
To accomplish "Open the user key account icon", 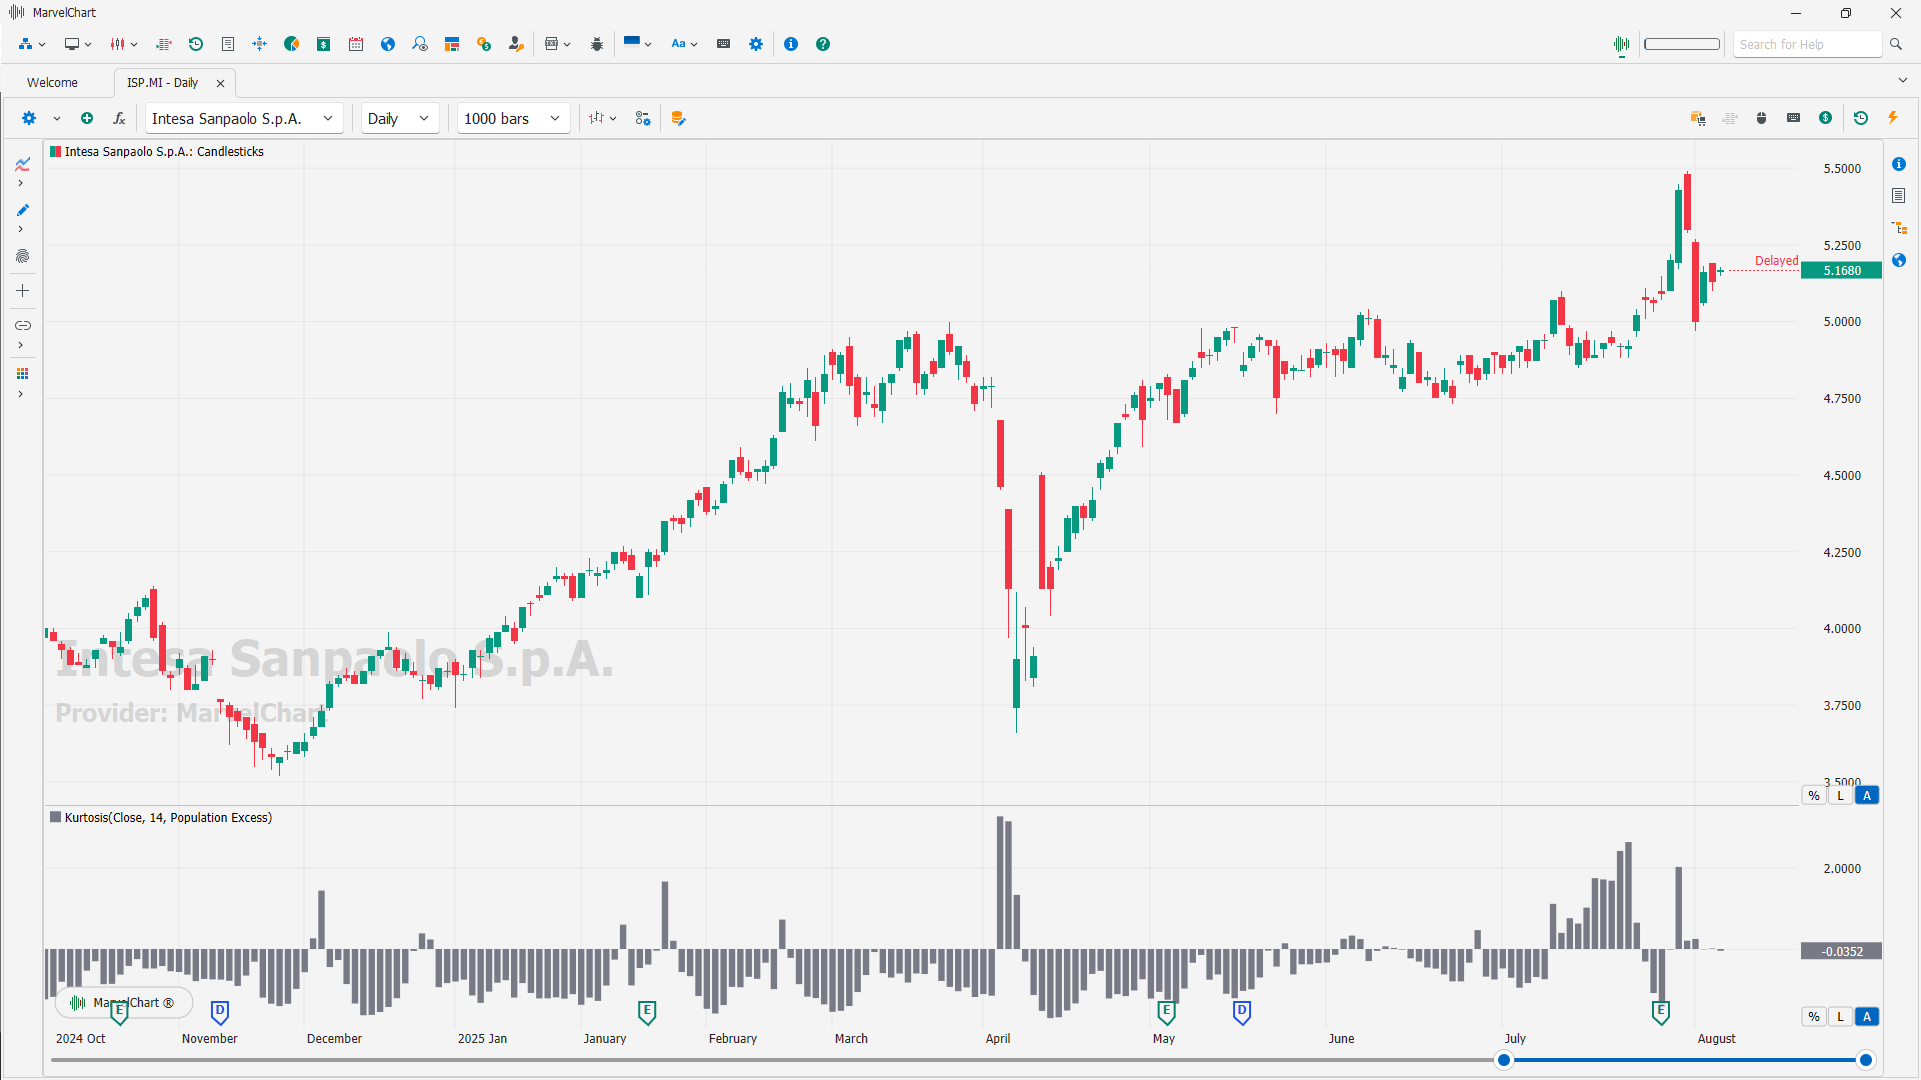I will tap(516, 44).
